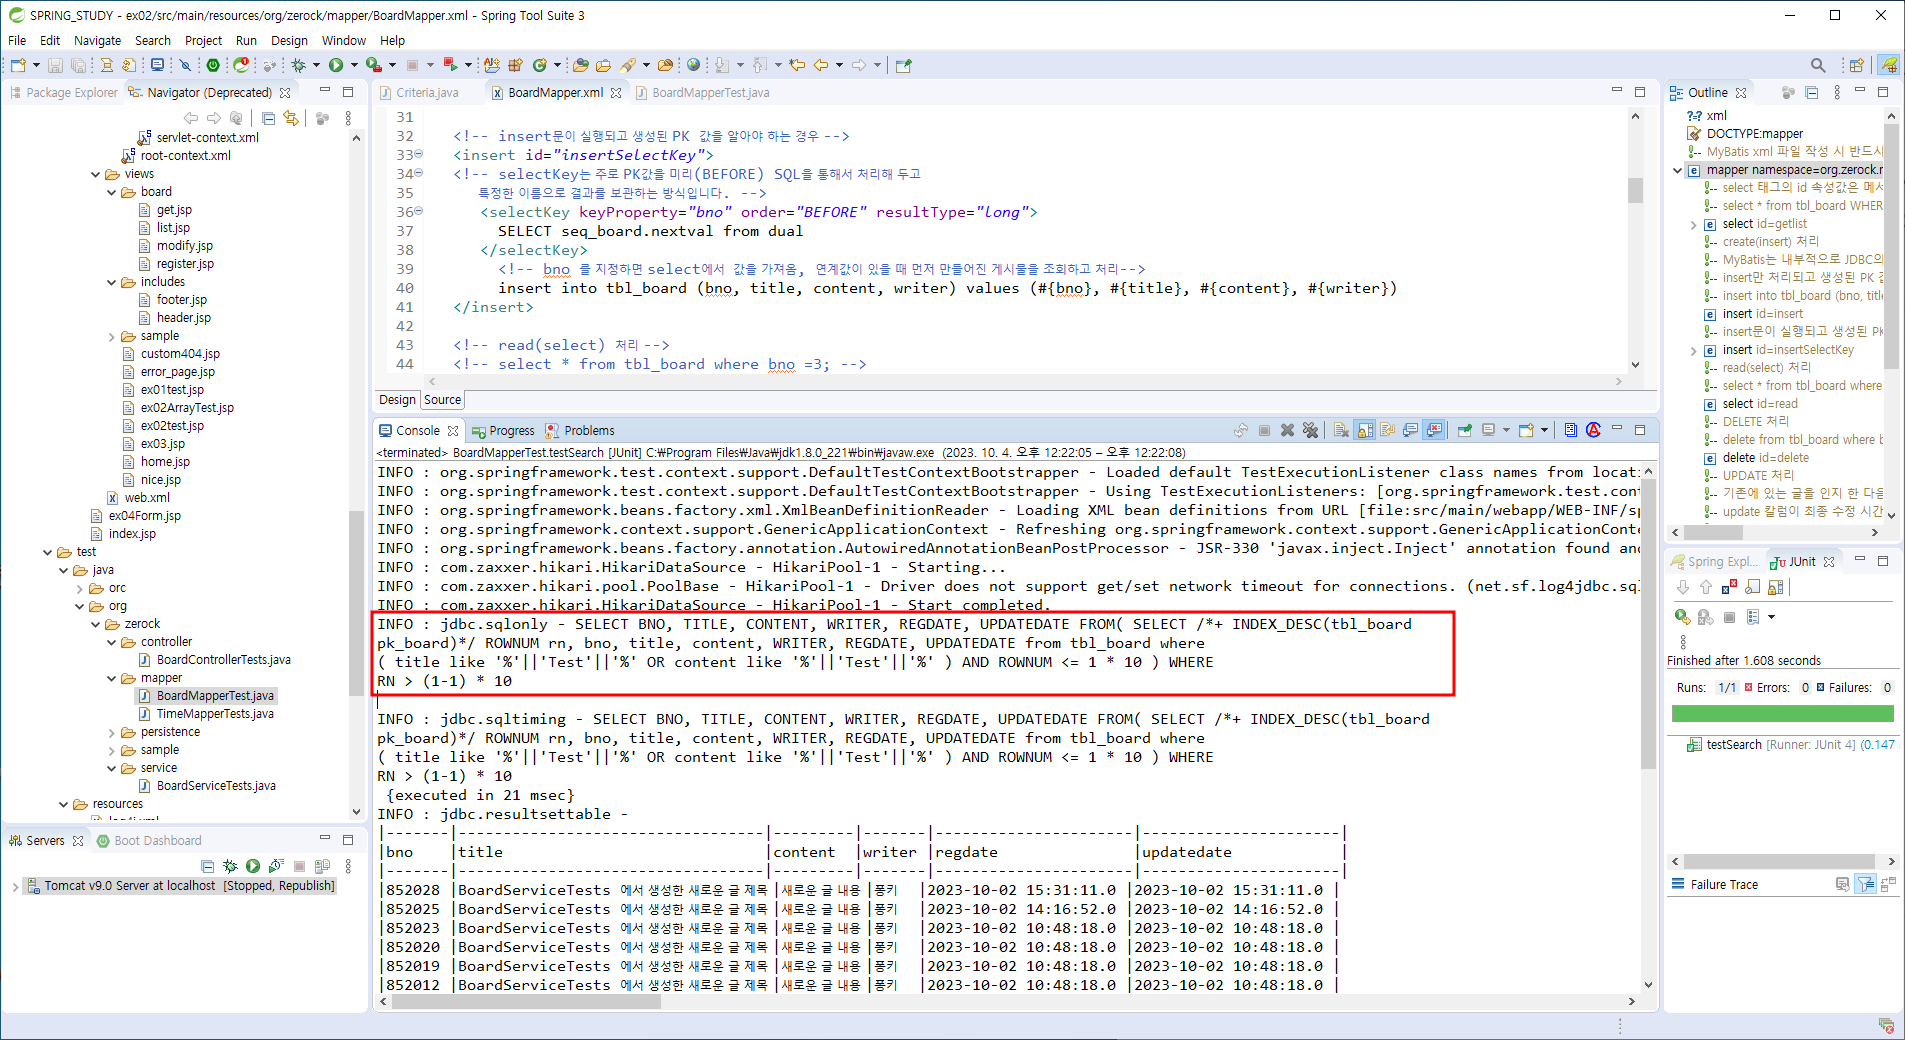
Task: Toggle Word Wrap in Console
Action: click(x=1387, y=430)
